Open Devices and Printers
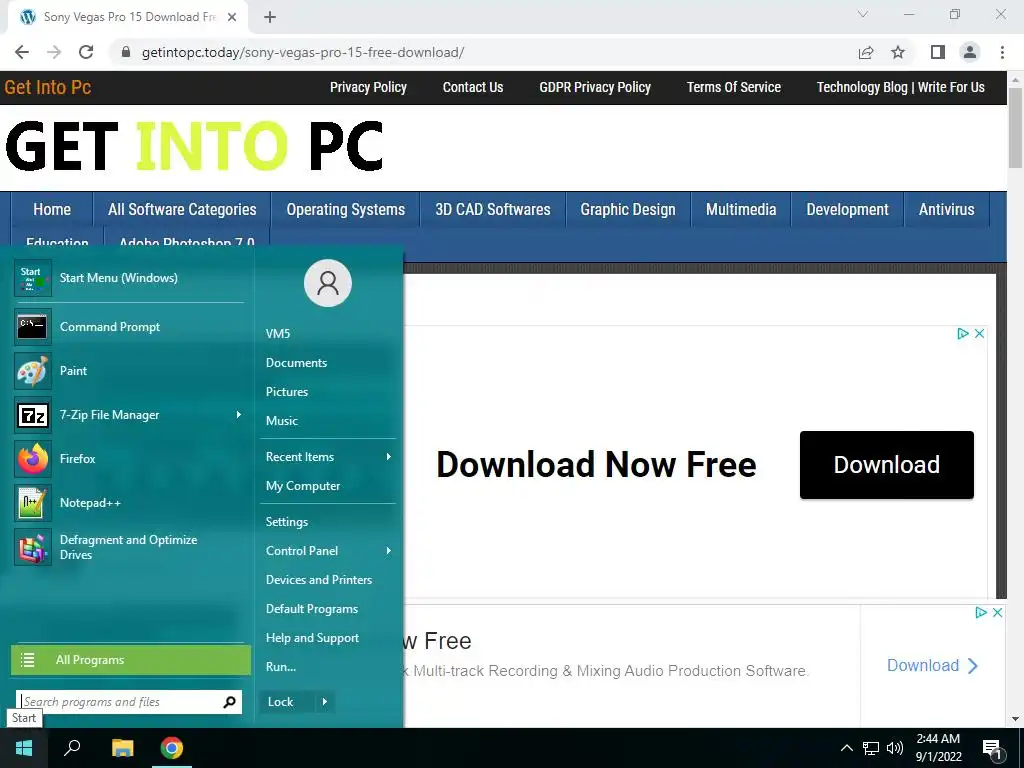This screenshot has height=768, width=1024. 319,580
